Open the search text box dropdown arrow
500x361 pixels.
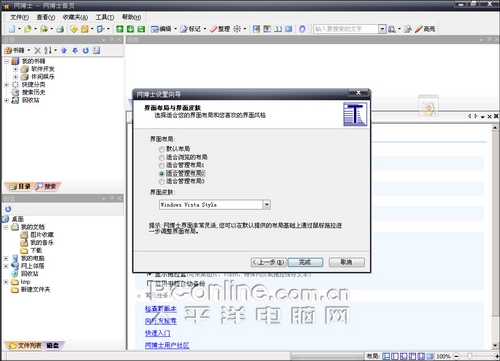click(382, 29)
